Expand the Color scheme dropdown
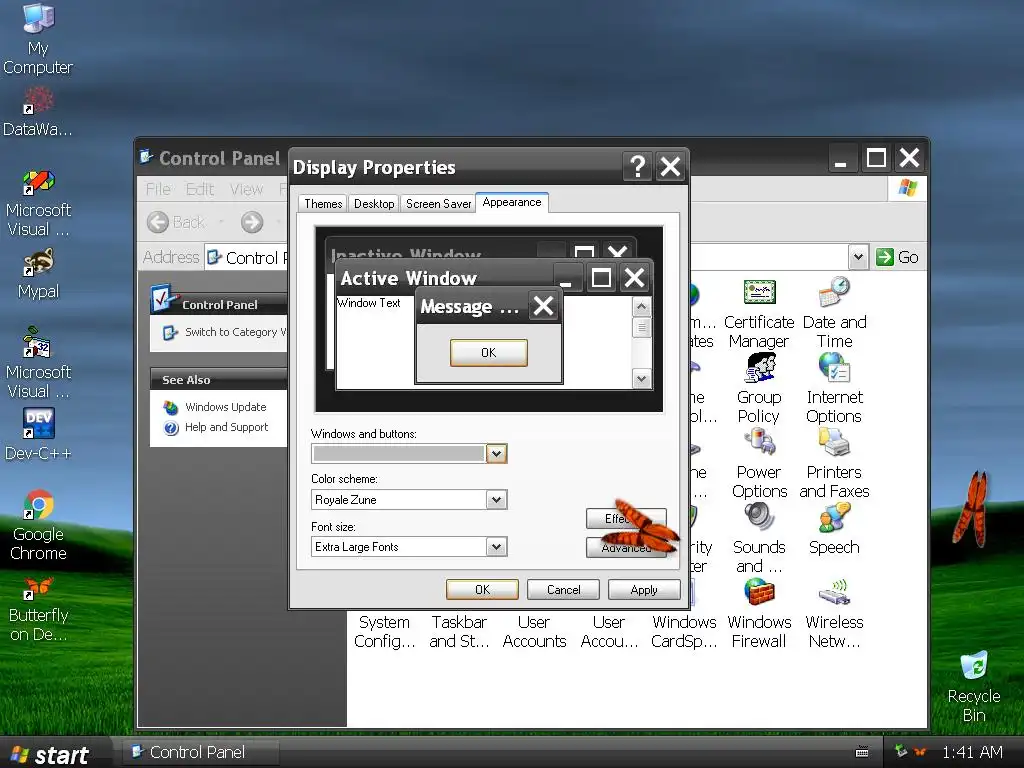This screenshot has height=768, width=1024. click(x=496, y=500)
